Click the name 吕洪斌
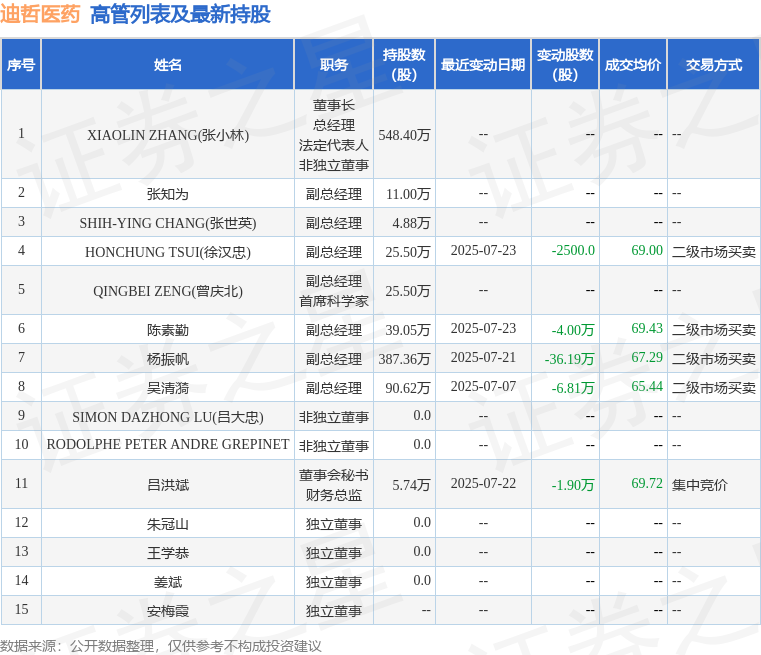 point(167,485)
